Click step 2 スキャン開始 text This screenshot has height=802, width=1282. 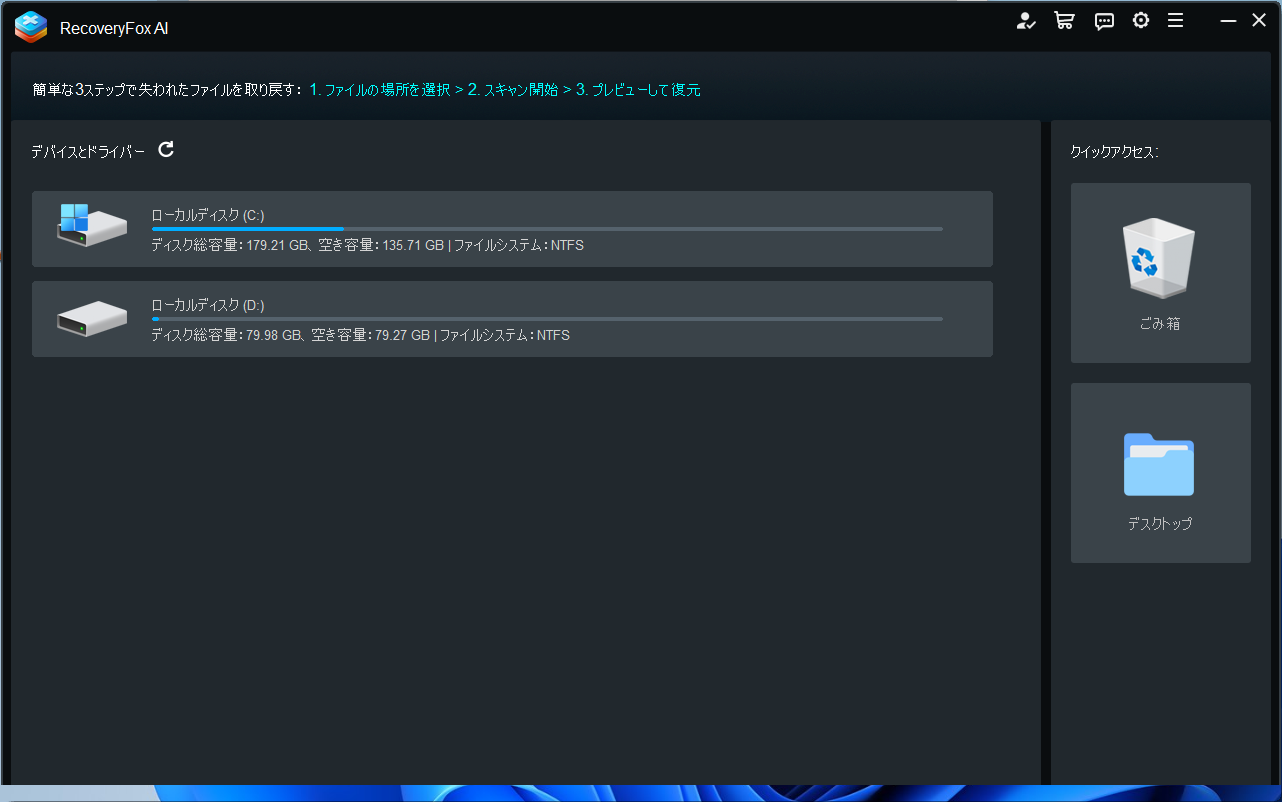point(513,90)
